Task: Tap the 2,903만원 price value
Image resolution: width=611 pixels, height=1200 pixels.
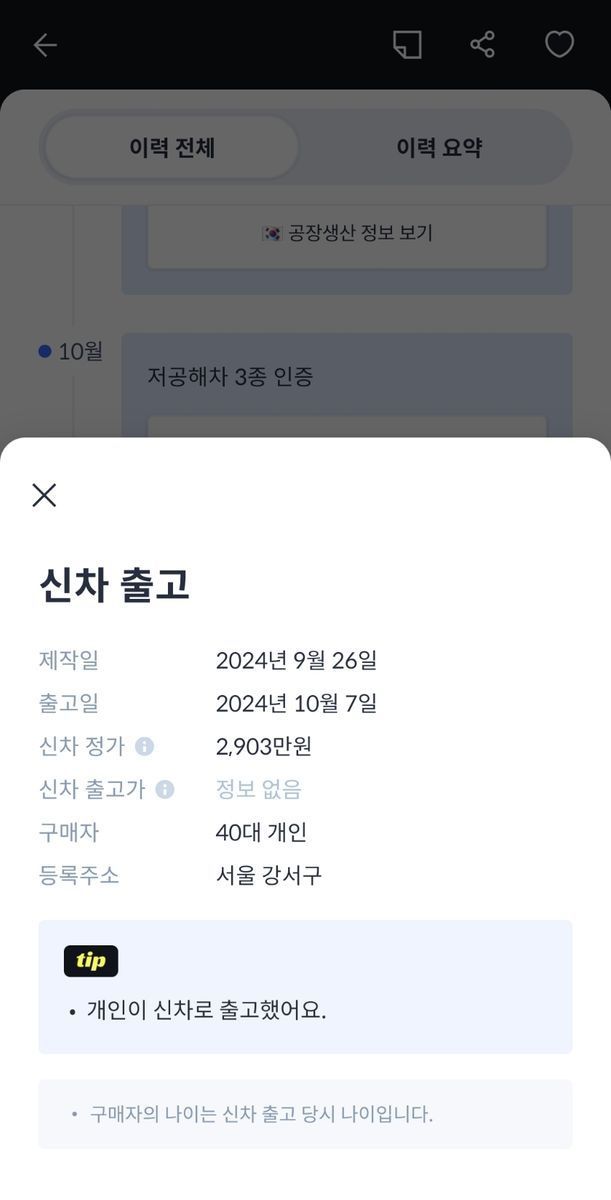Action: click(264, 747)
